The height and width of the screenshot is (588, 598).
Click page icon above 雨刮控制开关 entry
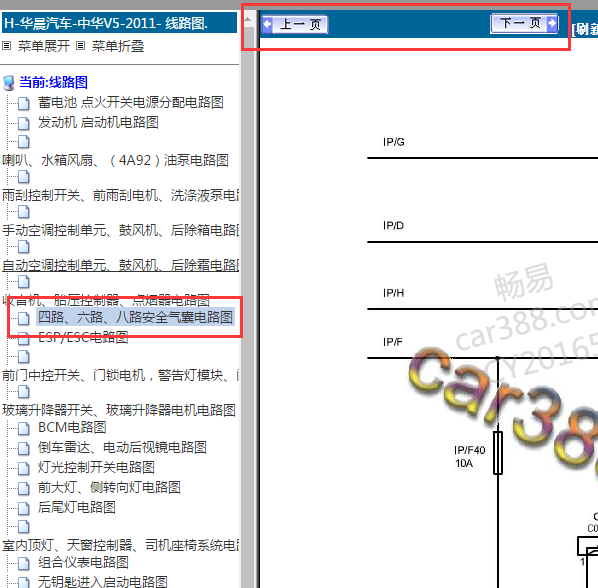click(x=24, y=177)
